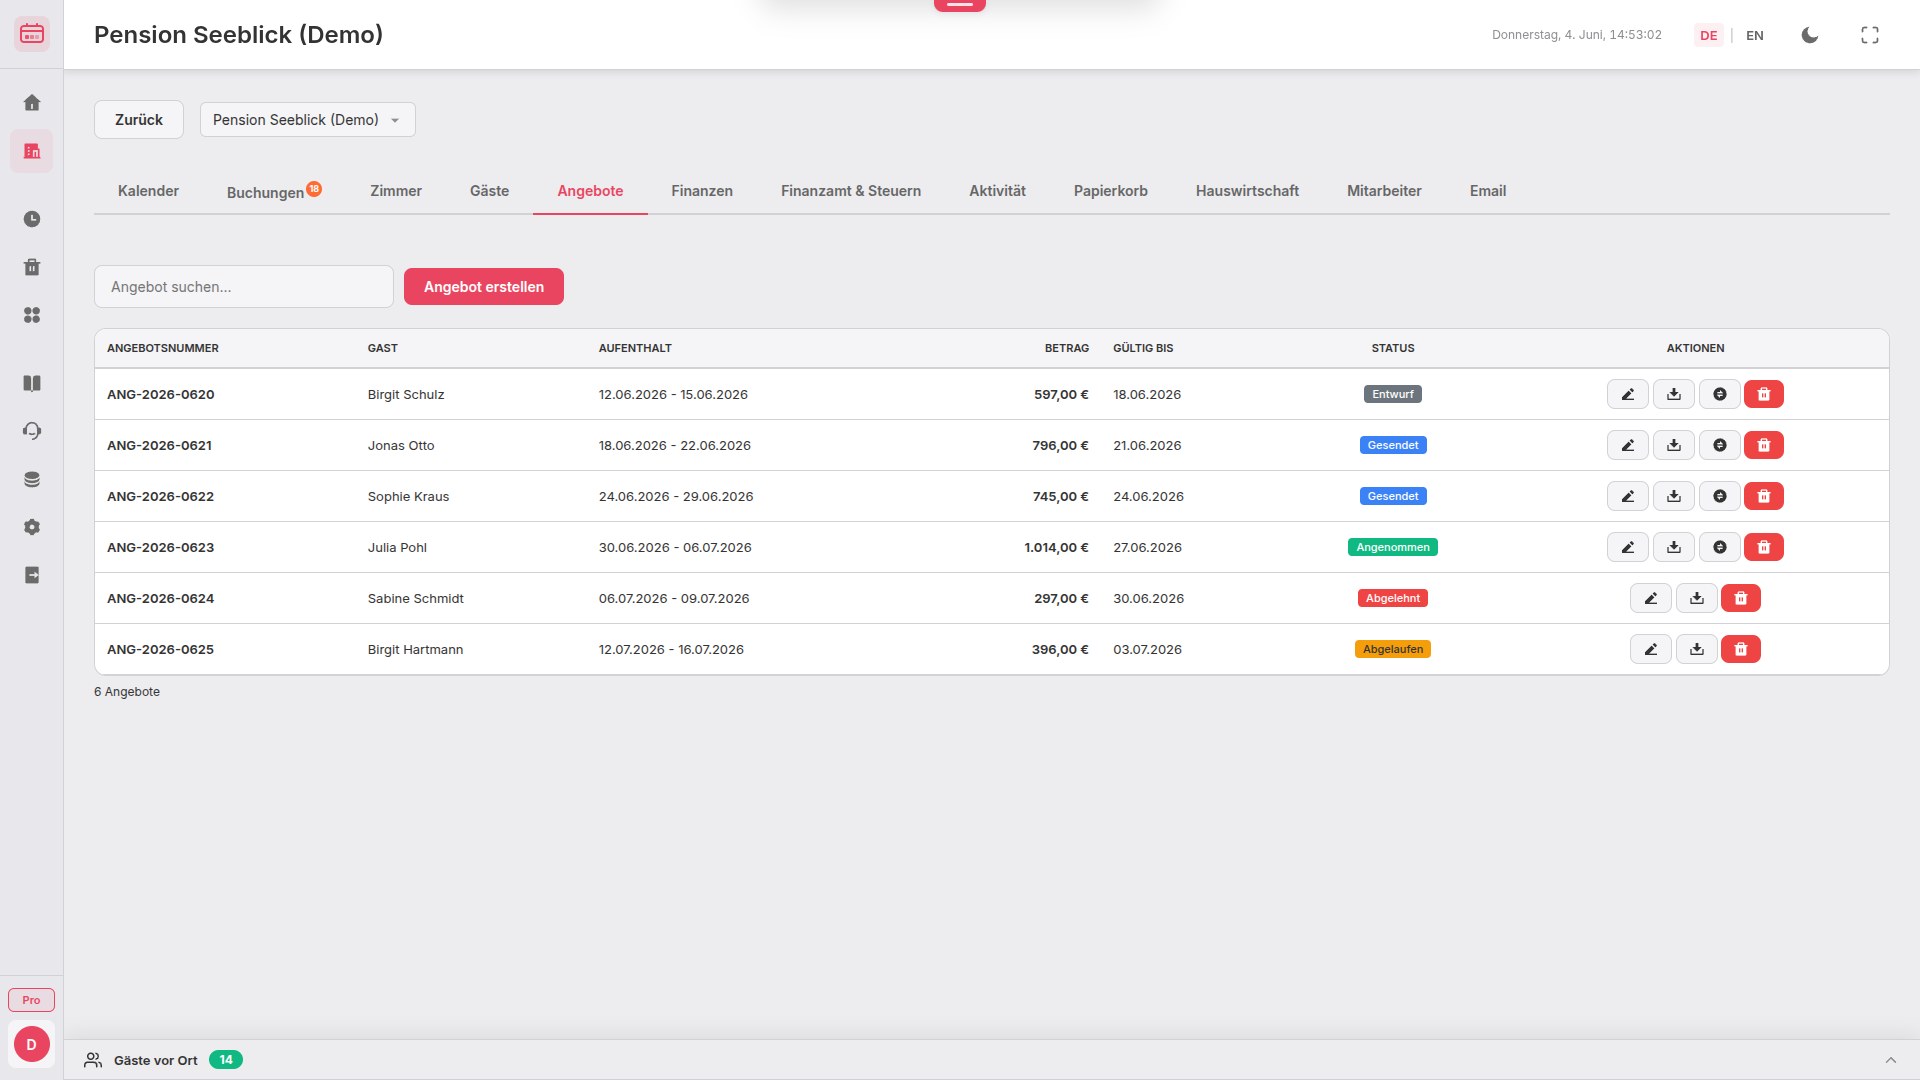1920x1080 pixels.
Task: Open the Email tab
Action: 1488,191
